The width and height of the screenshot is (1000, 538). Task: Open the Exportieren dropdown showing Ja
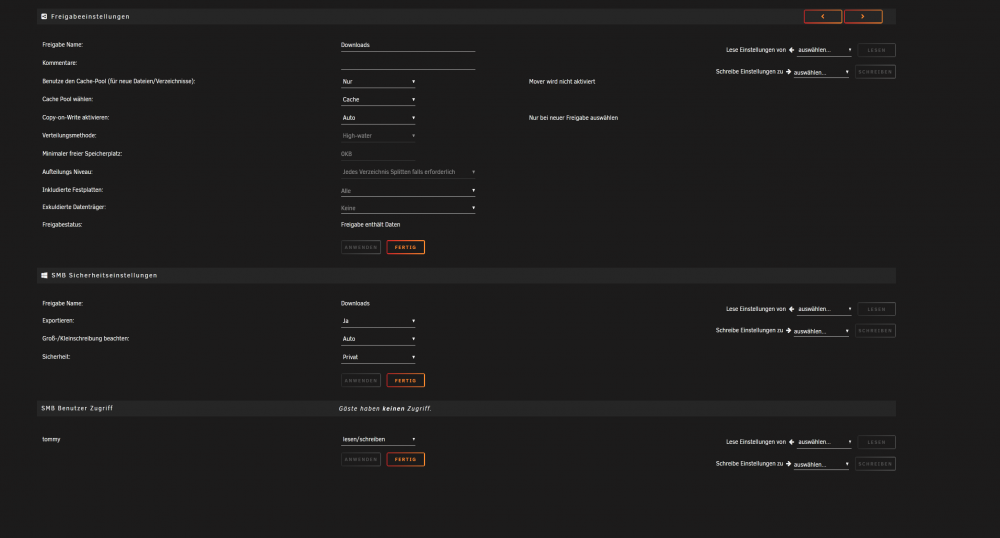click(x=378, y=321)
